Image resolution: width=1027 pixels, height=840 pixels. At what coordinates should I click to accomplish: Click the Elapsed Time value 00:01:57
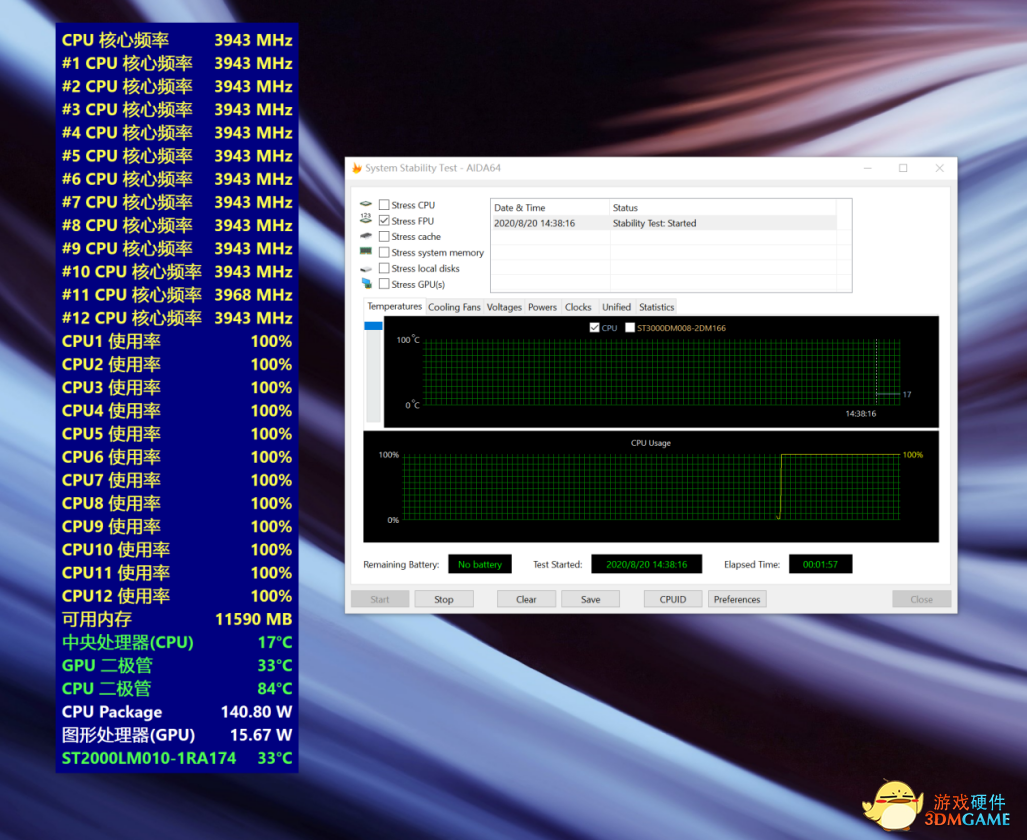pos(820,564)
